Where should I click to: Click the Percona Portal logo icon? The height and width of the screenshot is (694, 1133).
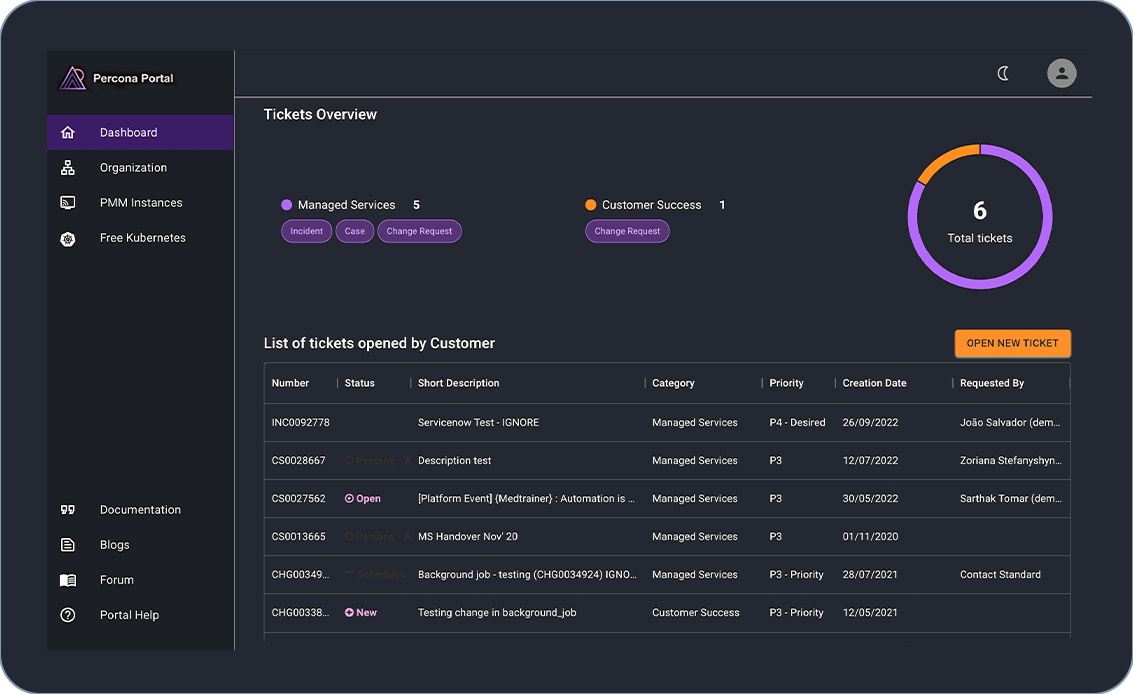73,78
